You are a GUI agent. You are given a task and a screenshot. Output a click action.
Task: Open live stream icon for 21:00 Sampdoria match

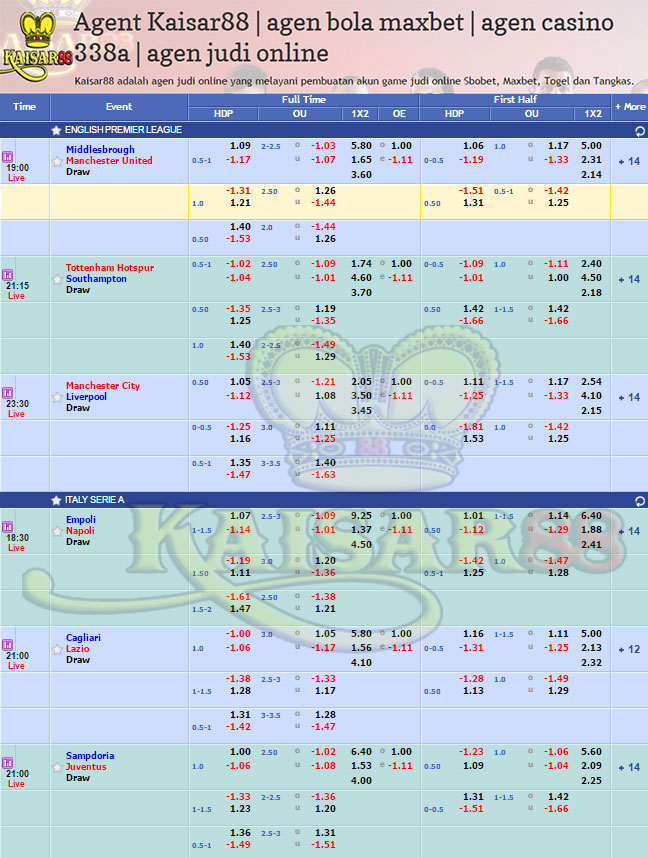pos(8,763)
